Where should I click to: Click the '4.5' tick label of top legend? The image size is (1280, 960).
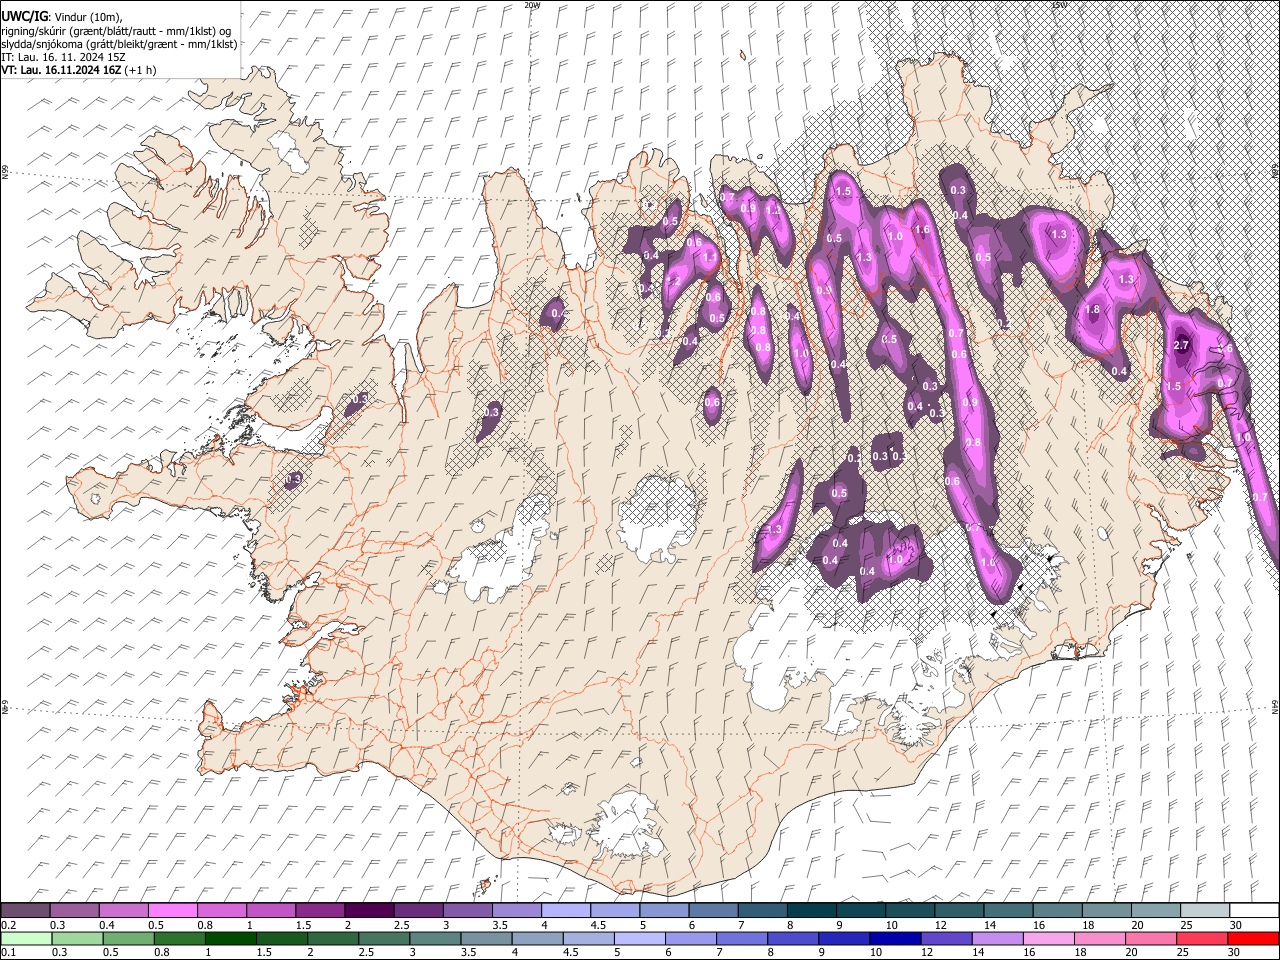(598, 925)
